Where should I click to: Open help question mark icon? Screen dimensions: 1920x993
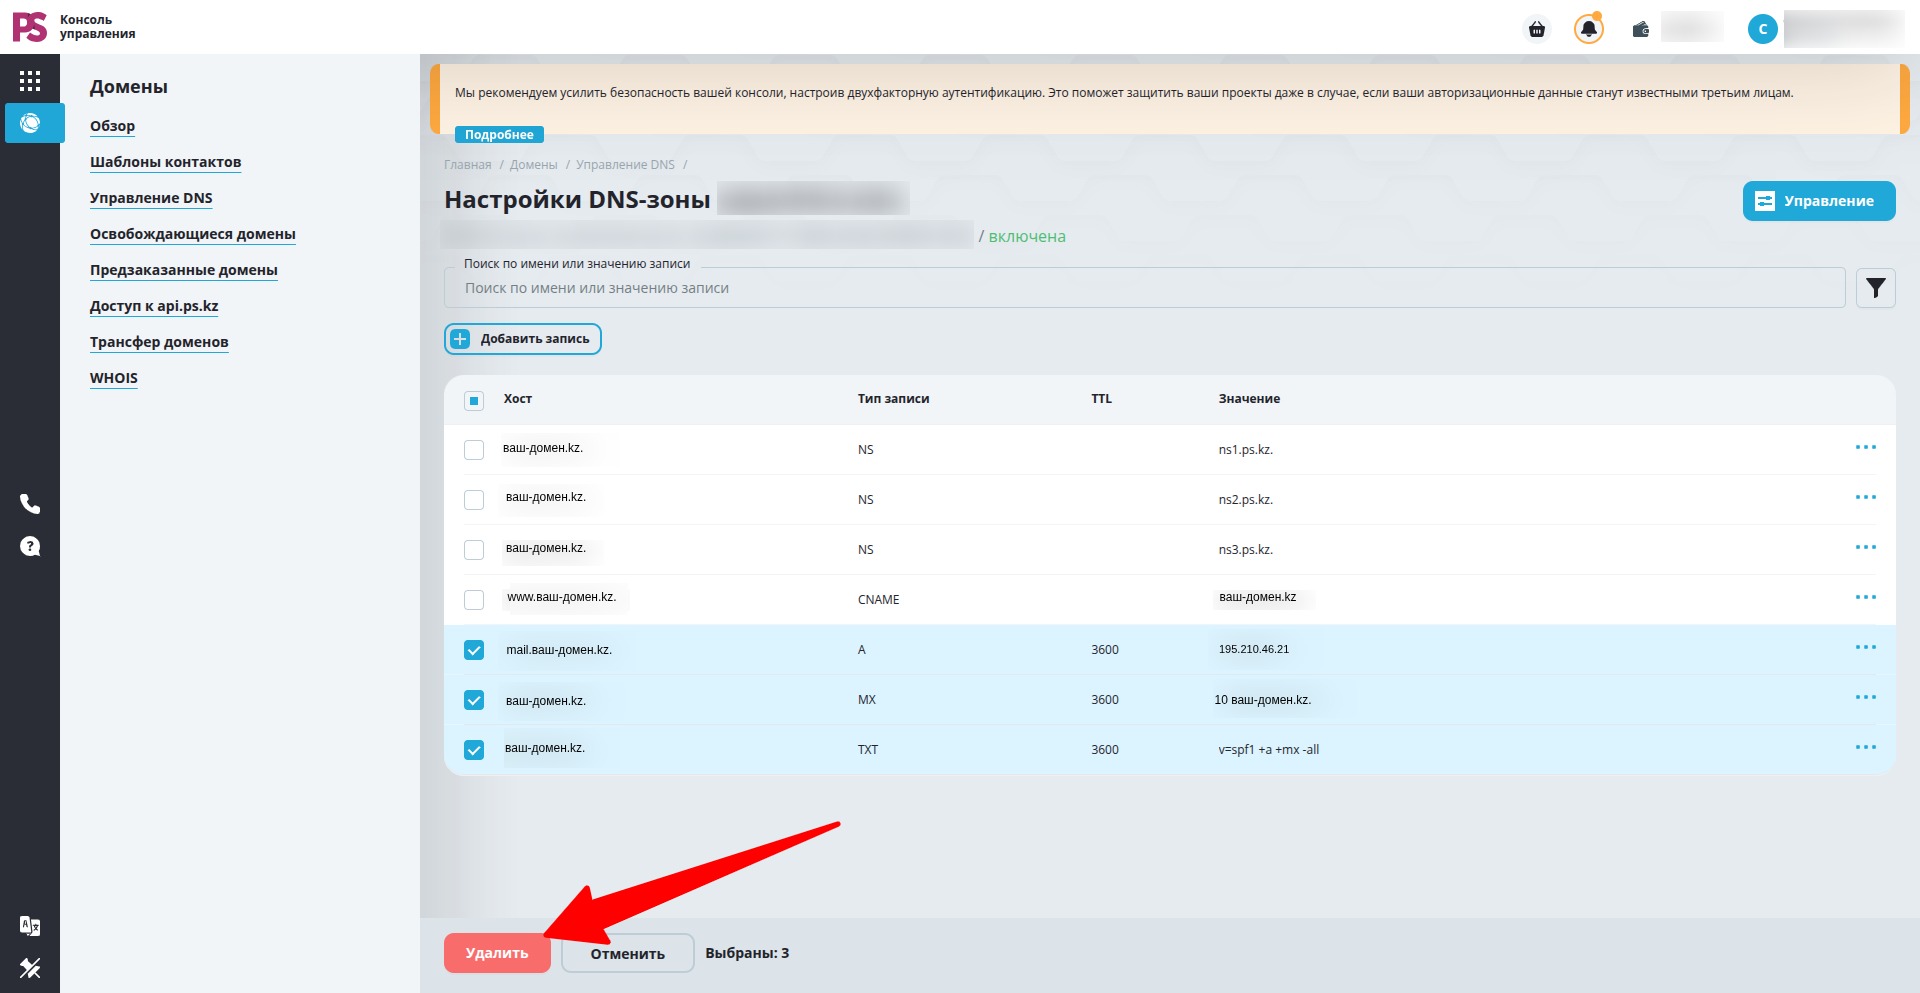30,546
